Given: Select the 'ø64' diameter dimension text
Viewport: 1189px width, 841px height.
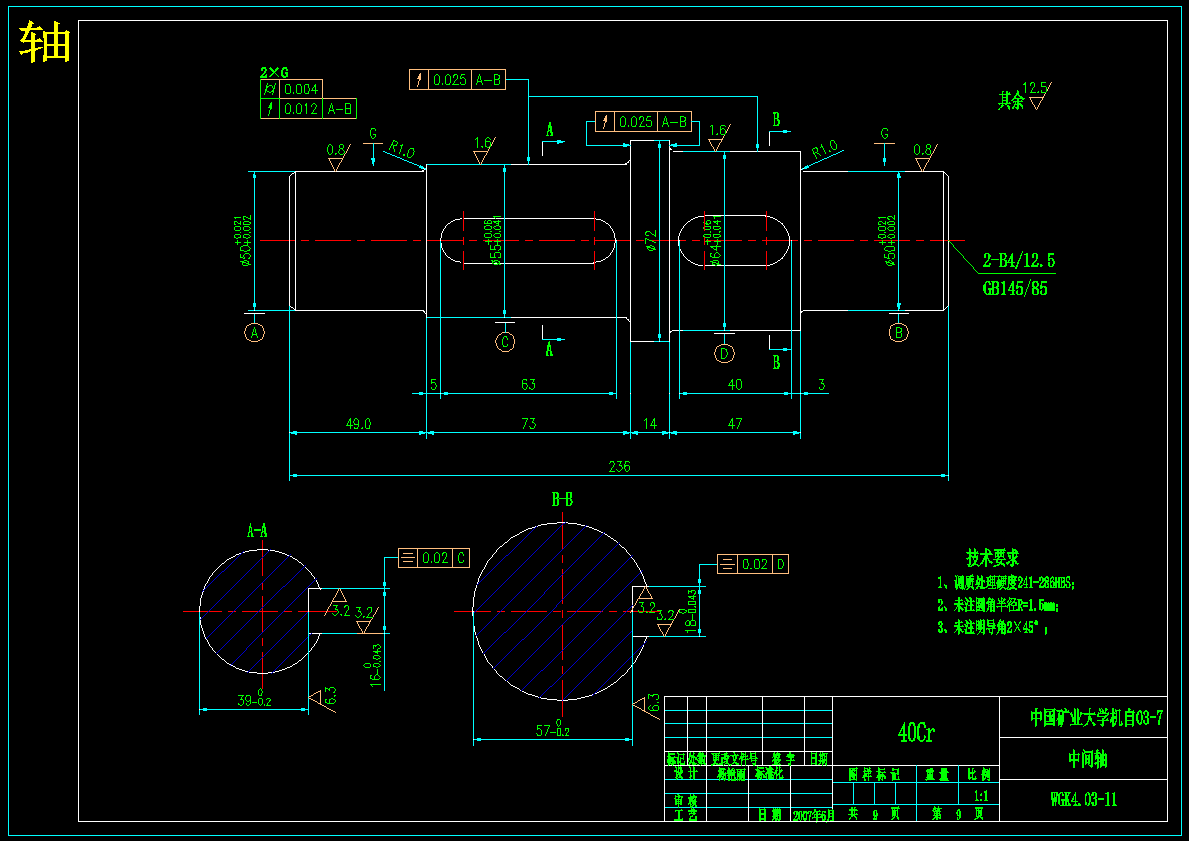Looking at the screenshot, I should [714, 241].
